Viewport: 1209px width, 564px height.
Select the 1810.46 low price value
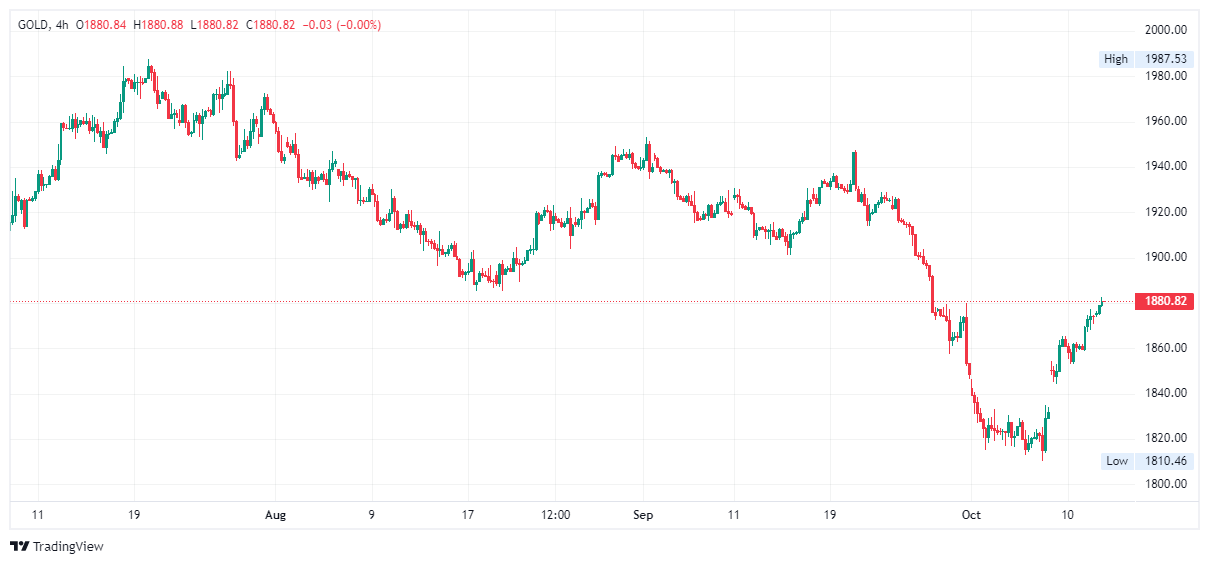(x=1166, y=461)
